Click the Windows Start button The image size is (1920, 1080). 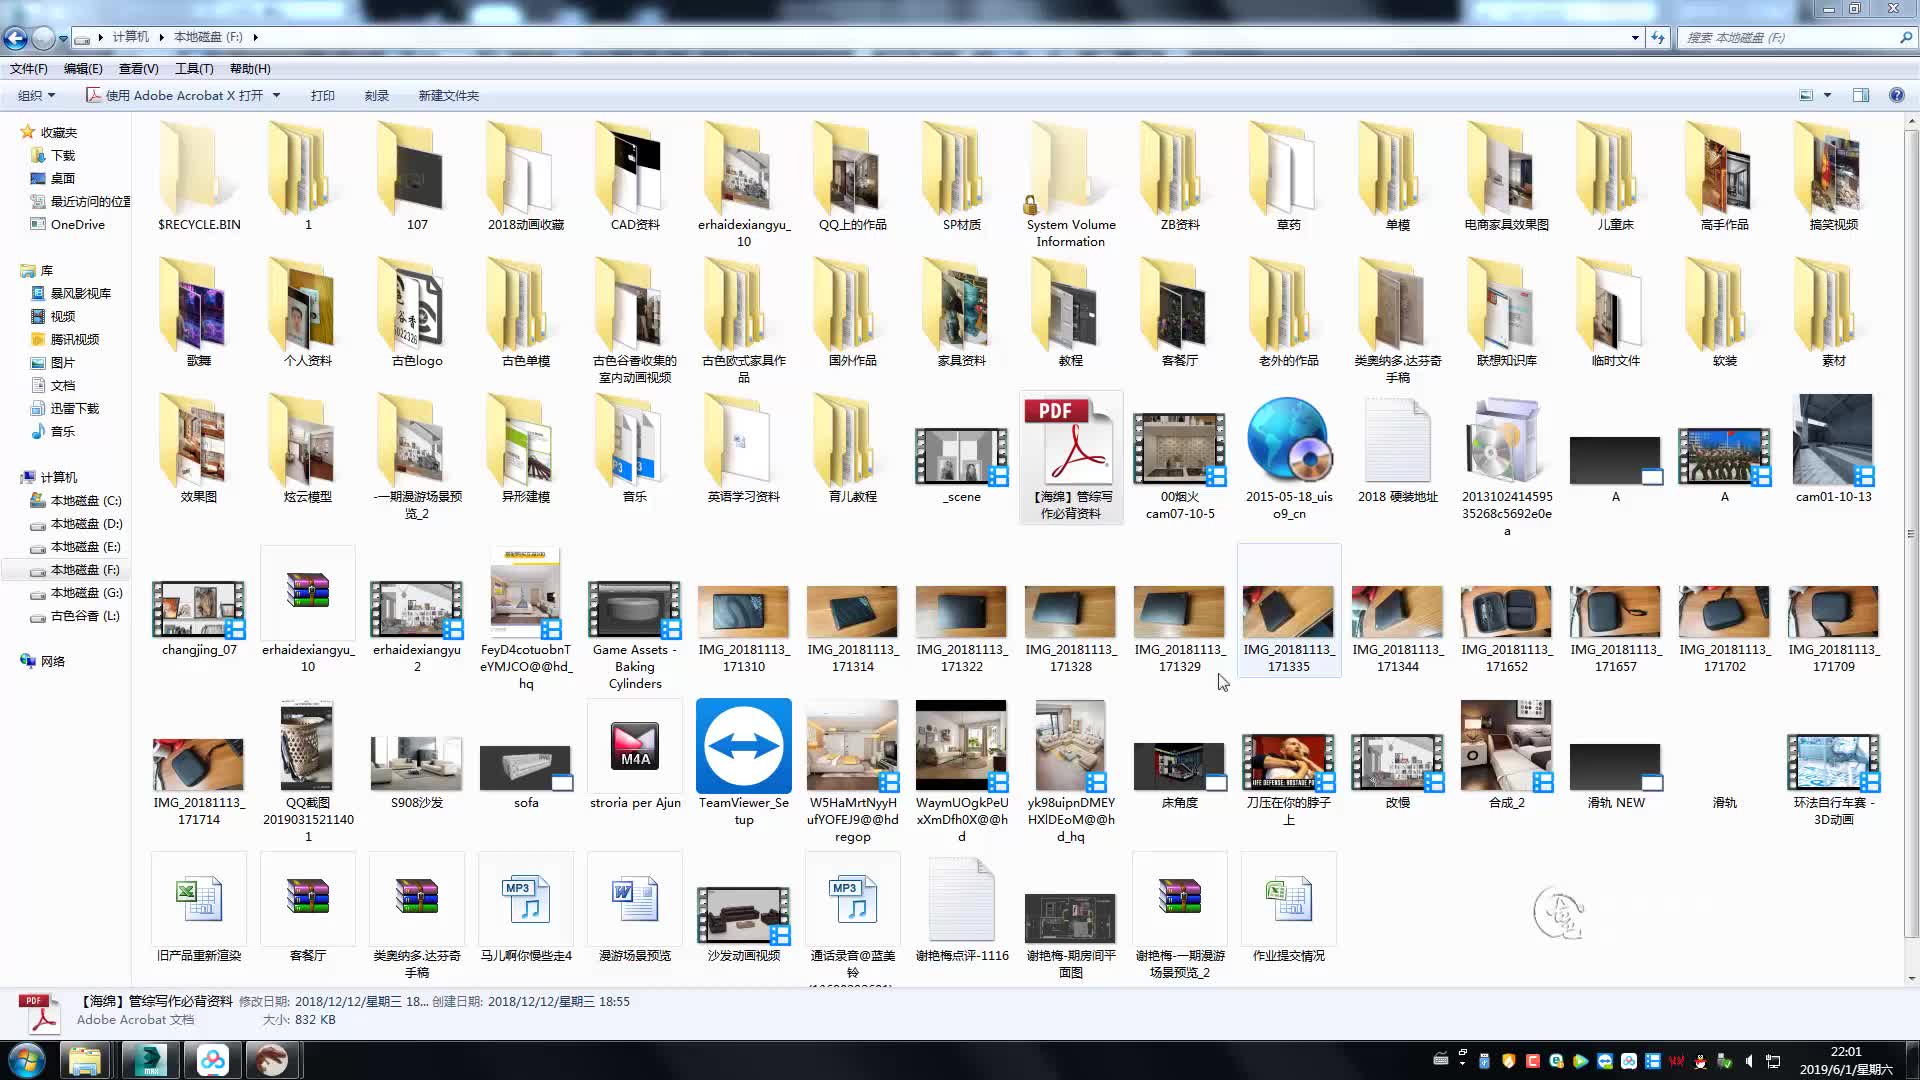click(27, 1060)
